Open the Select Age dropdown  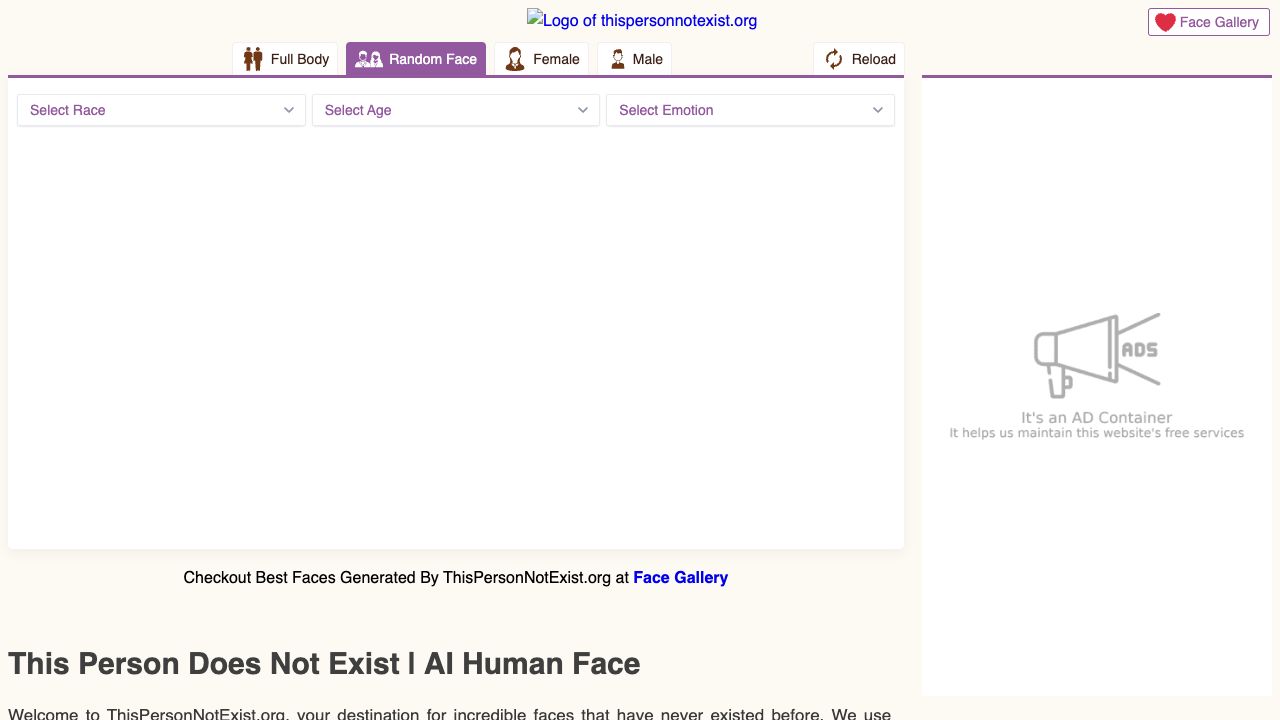pos(455,110)
